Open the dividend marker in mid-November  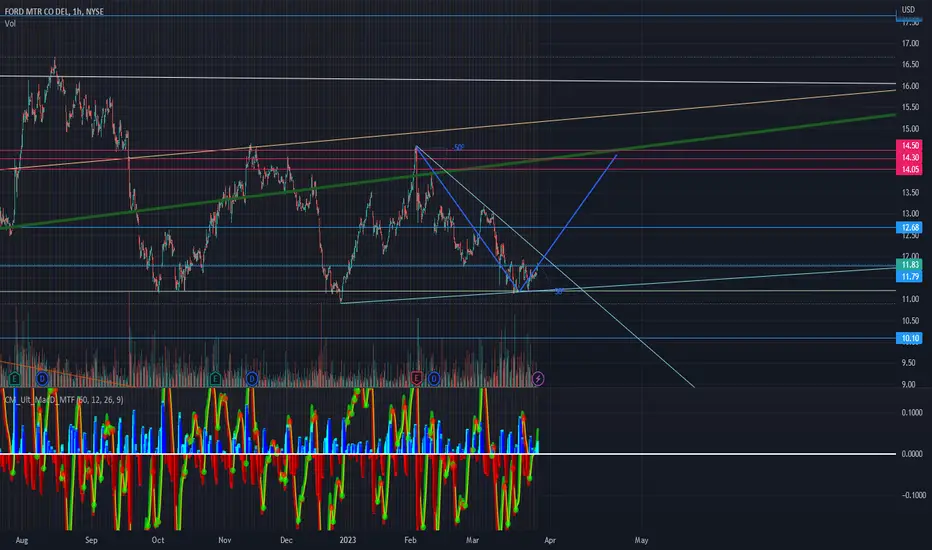251,378
